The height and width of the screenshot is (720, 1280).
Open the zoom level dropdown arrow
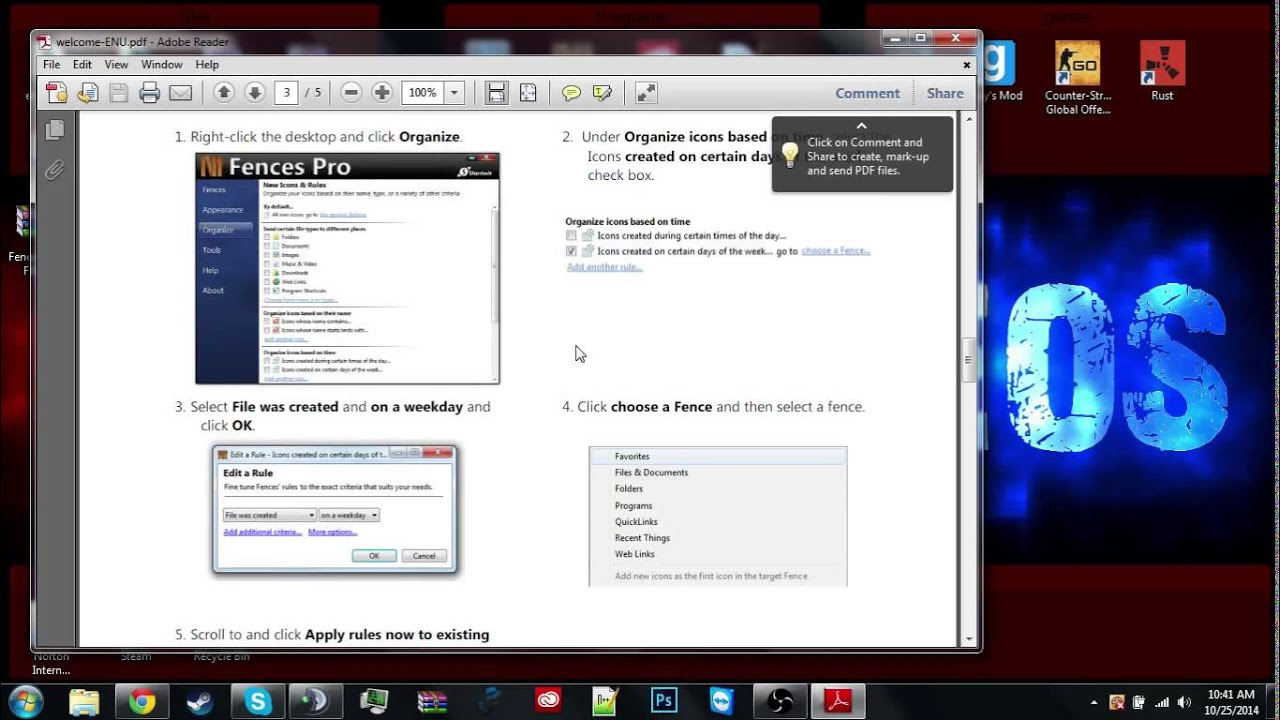point(454,93)
